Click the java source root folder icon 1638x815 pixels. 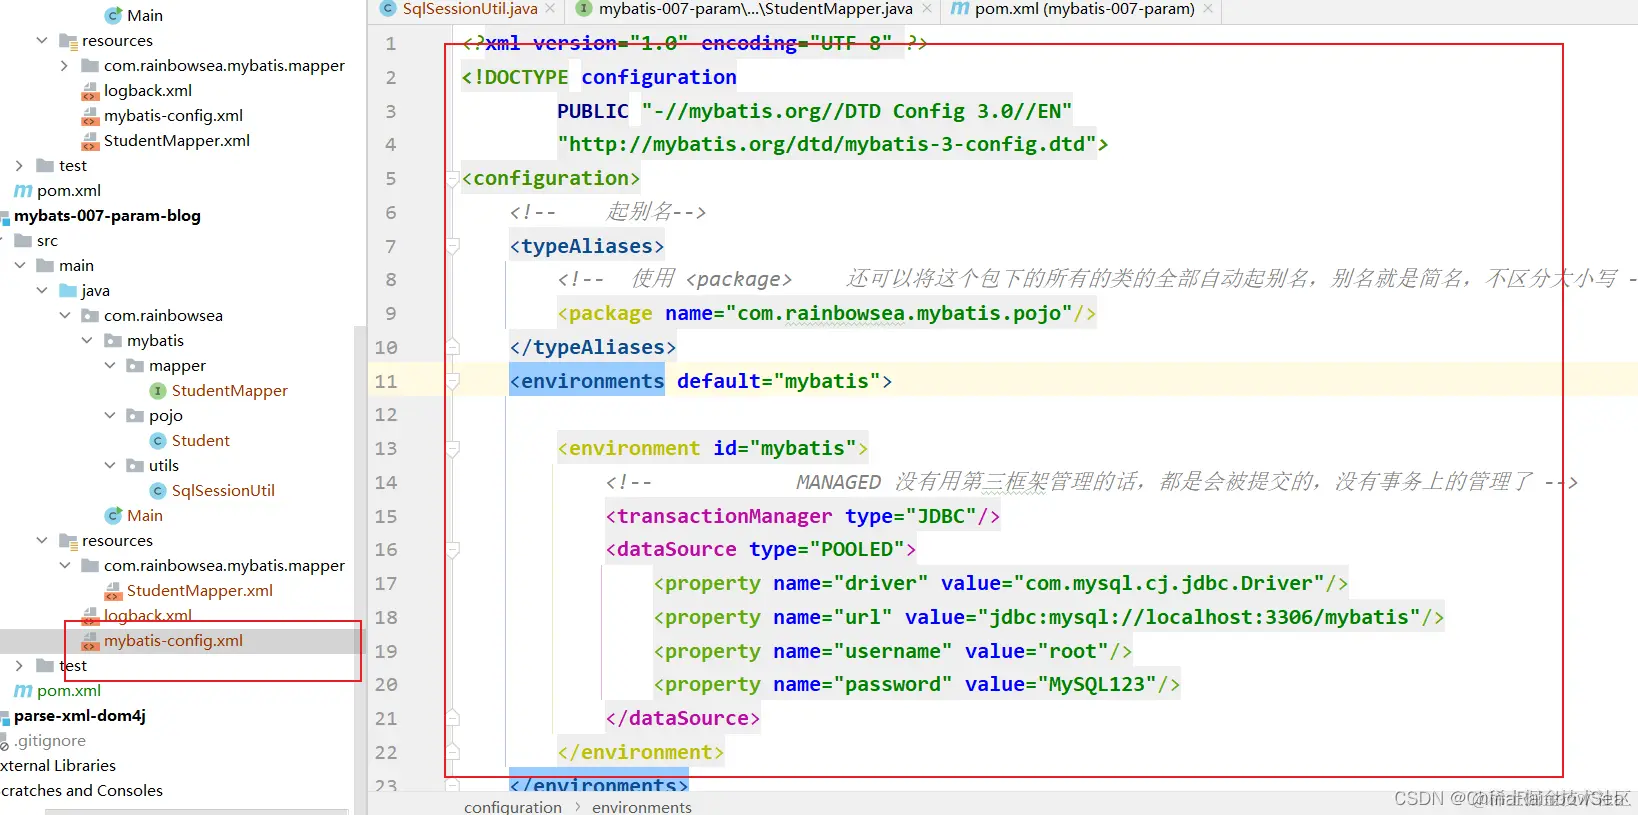click(x=68, y=290)
